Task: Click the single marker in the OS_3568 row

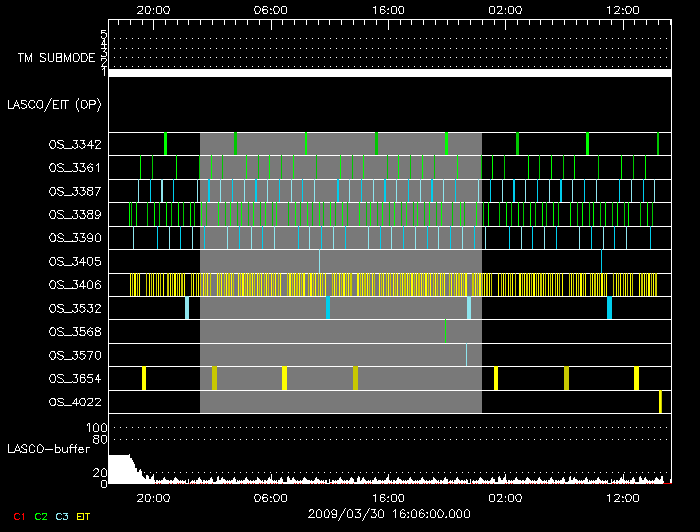Action: point(445,331)
